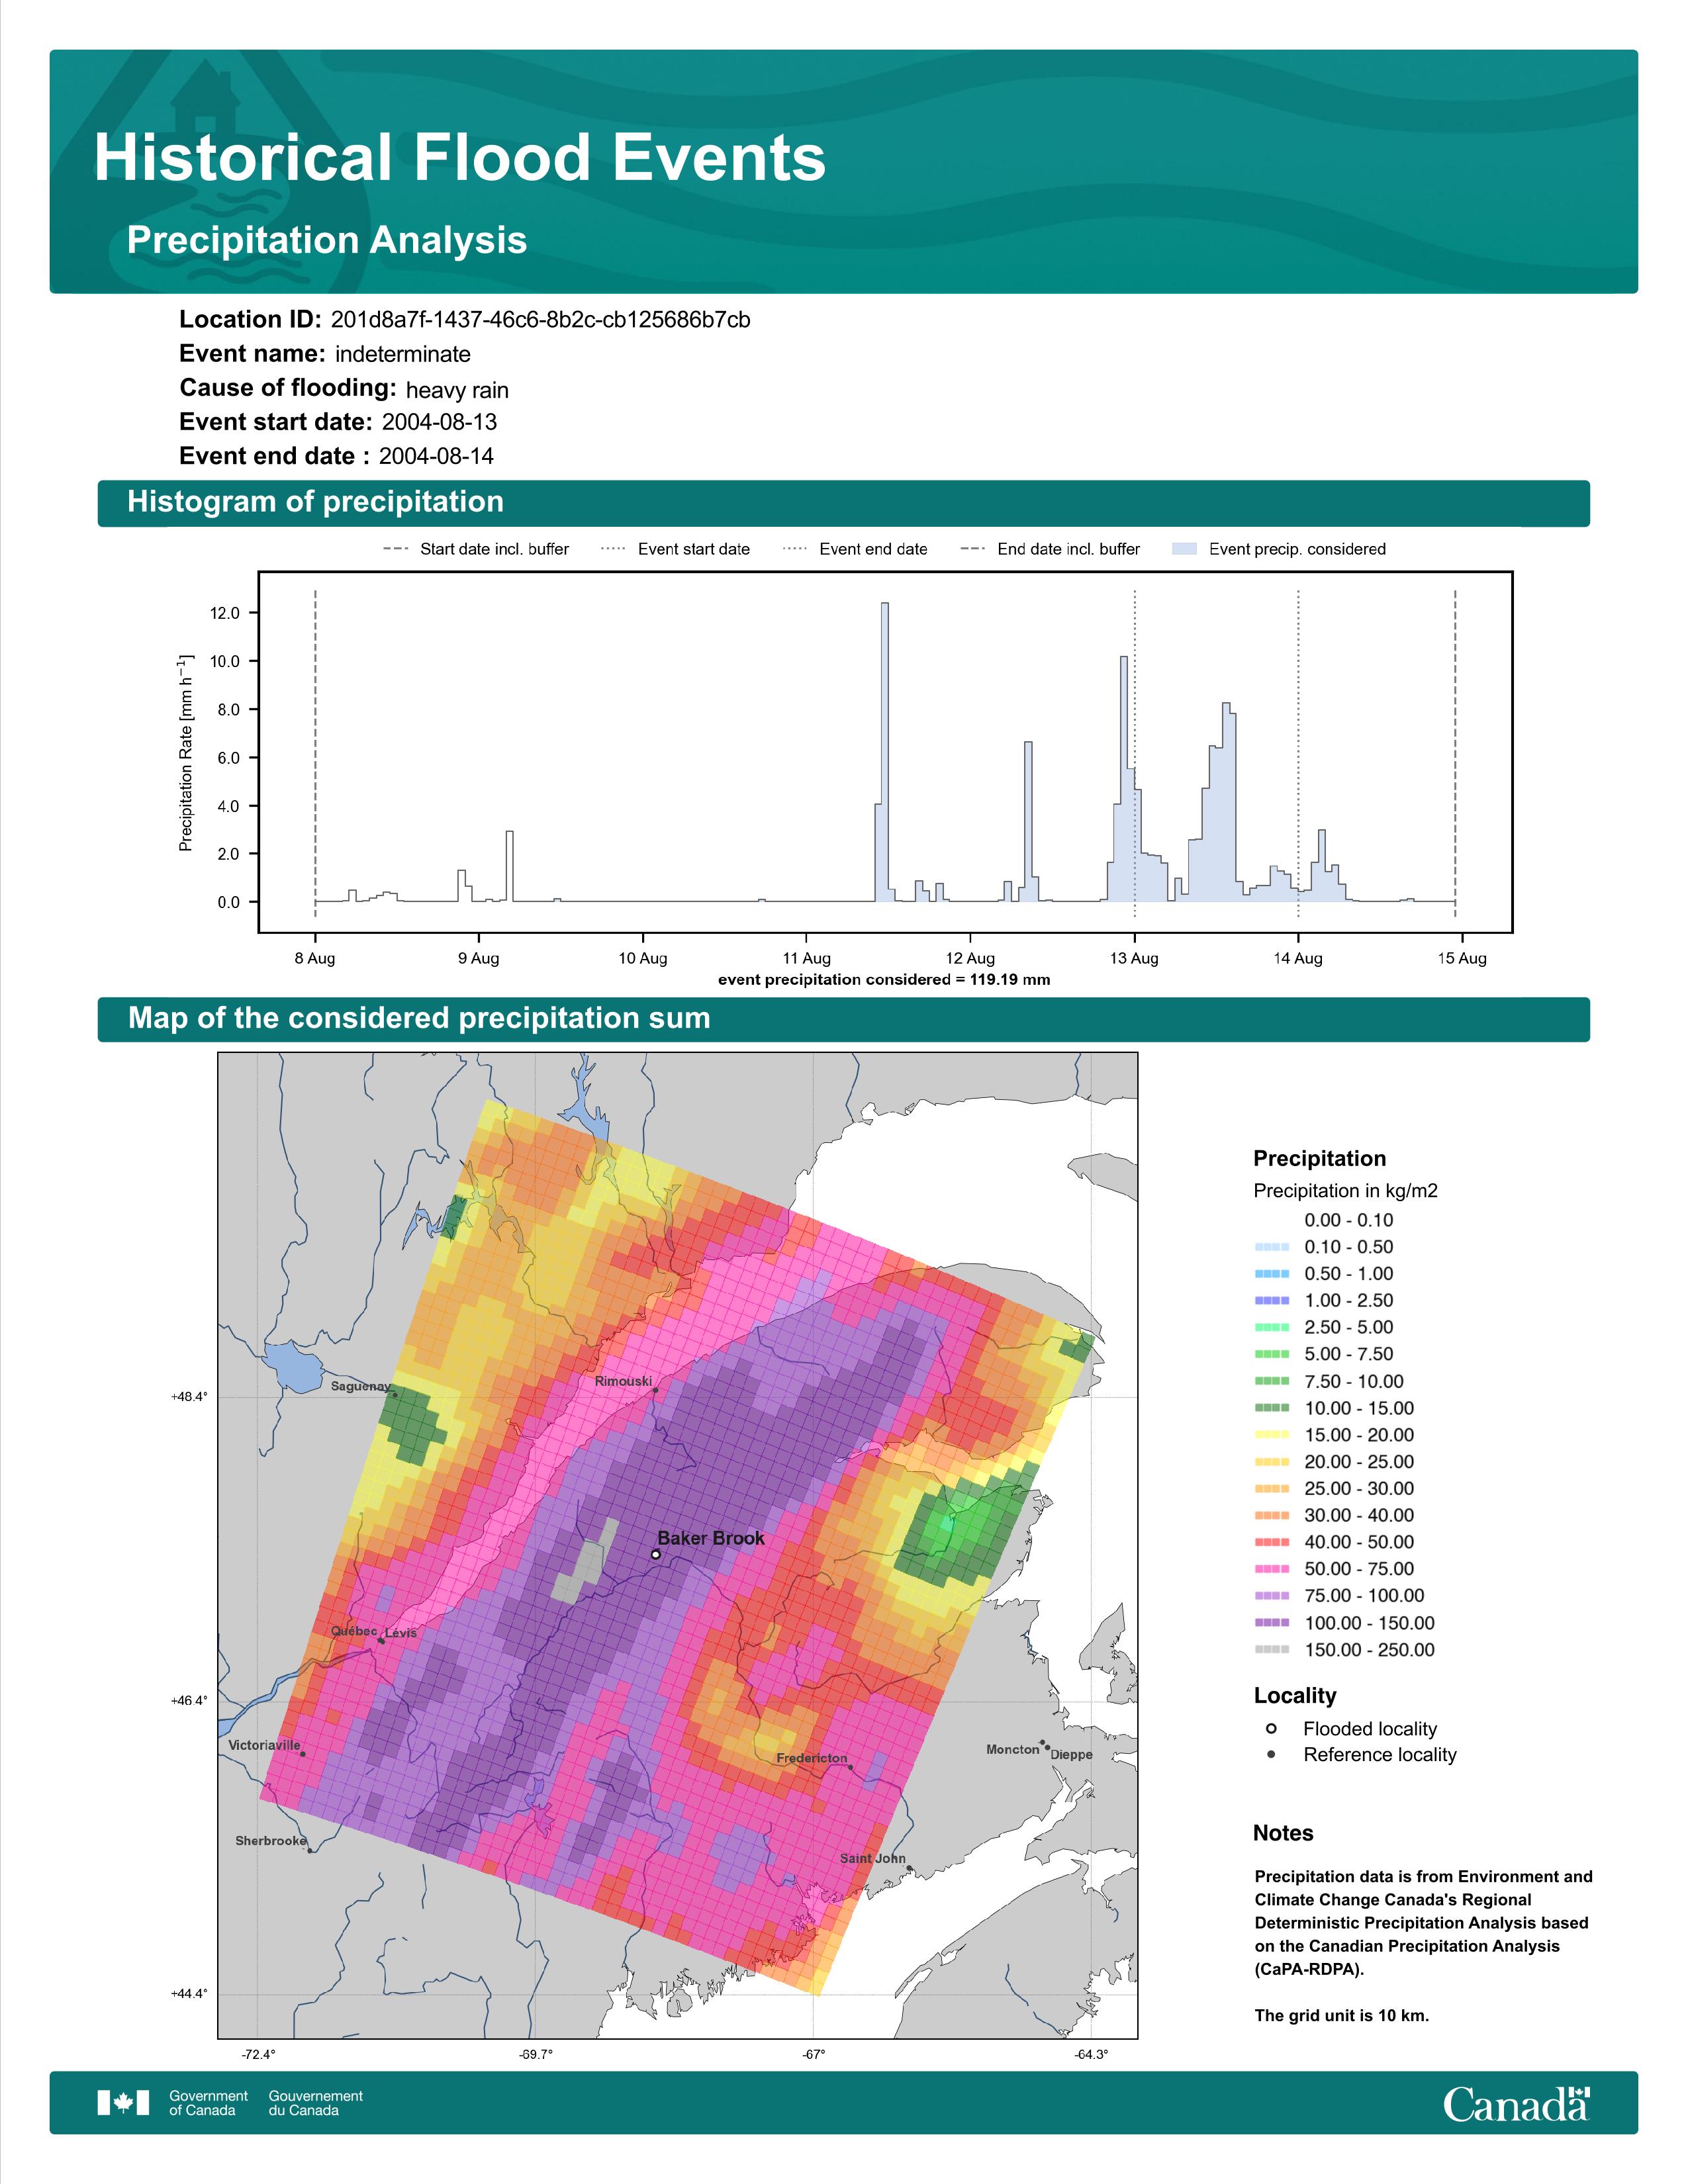Click the Event precip. considered legend patch
The image size is (1688, 2184).
coord(1184,549)
